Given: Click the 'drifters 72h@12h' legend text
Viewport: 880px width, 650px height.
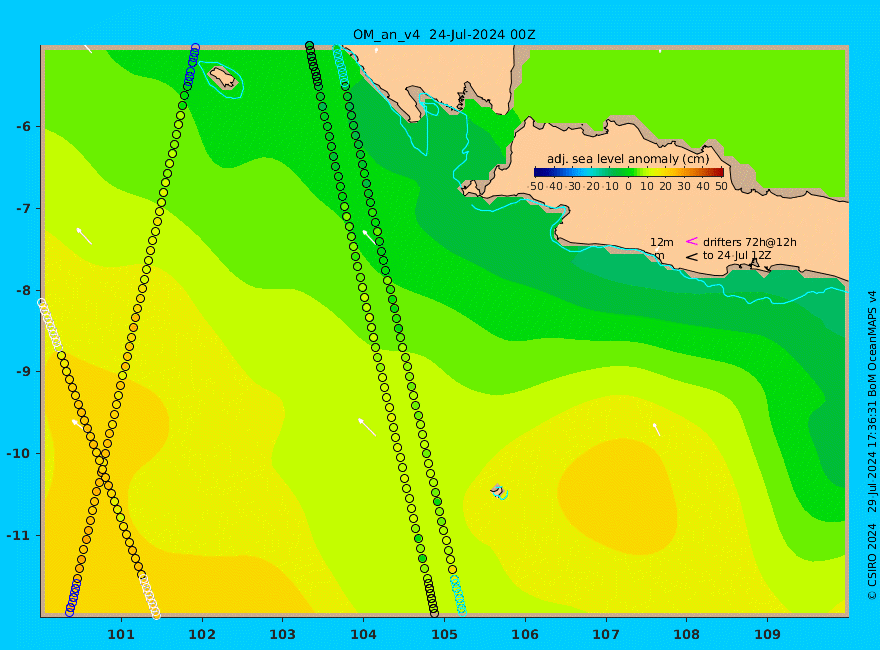Looking at the screenshot, I should (x=749, y=242).
